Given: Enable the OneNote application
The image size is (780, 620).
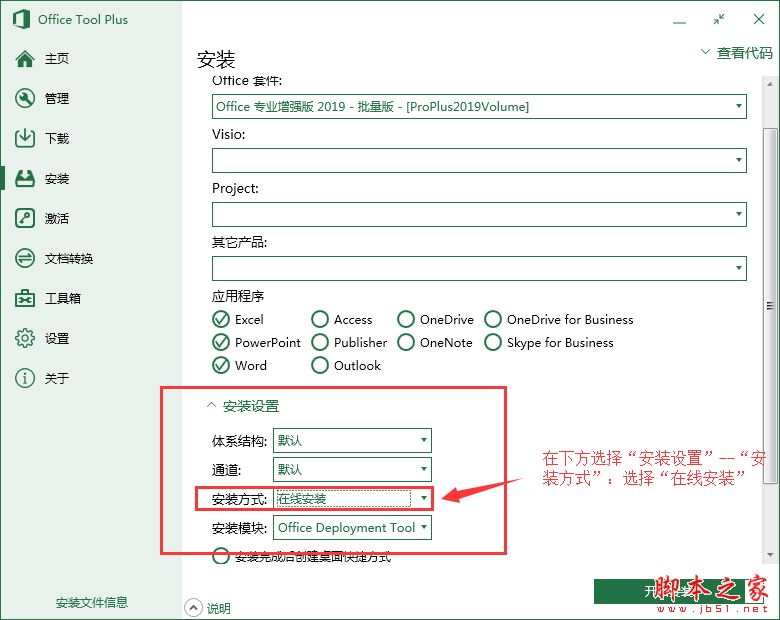Looking at the screenshot, I should pyautogui.click(x=406, y=342).
